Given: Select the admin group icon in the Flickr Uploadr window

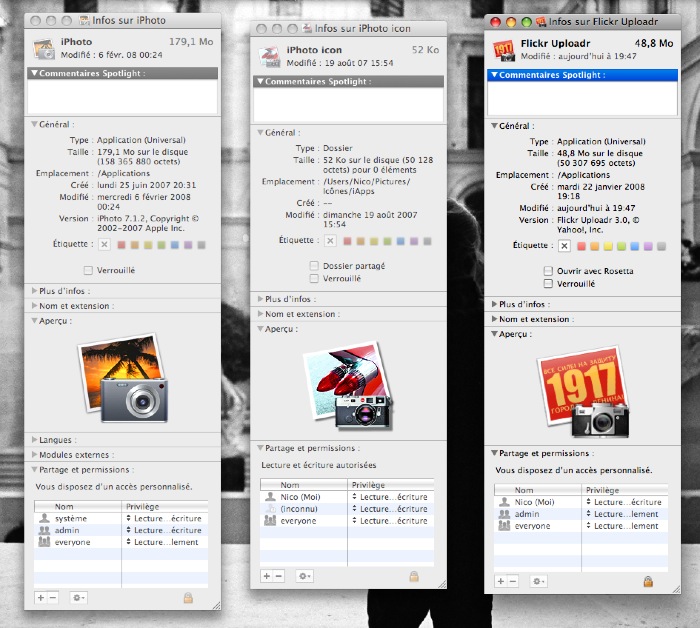Looking at the screenshot, I should coord(504,514).
